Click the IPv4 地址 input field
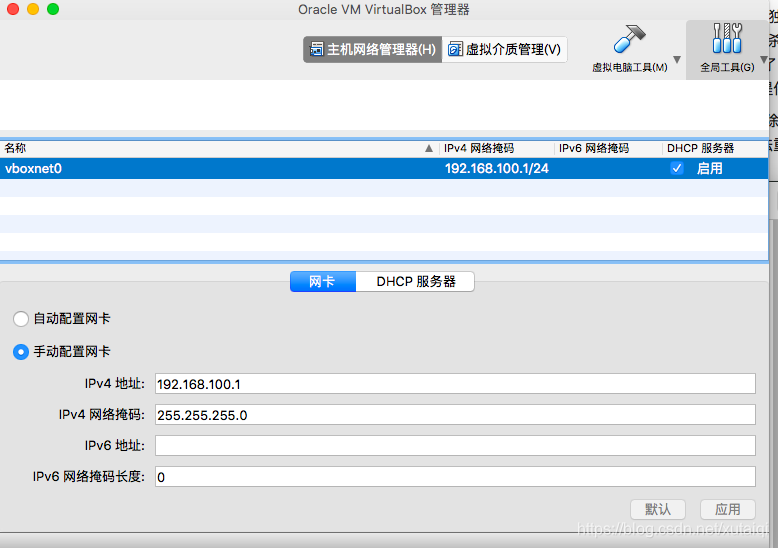Viewport: 778px width, 548px height. (455, 384)
